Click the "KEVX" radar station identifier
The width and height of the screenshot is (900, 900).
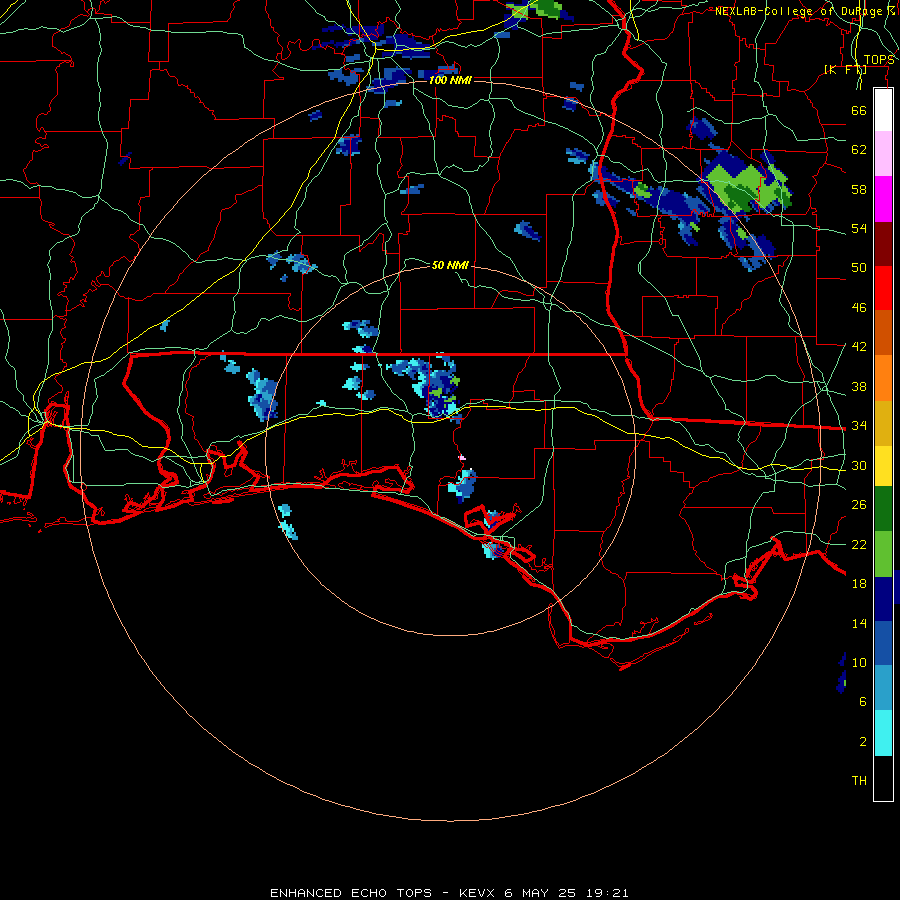coord(477,893)
